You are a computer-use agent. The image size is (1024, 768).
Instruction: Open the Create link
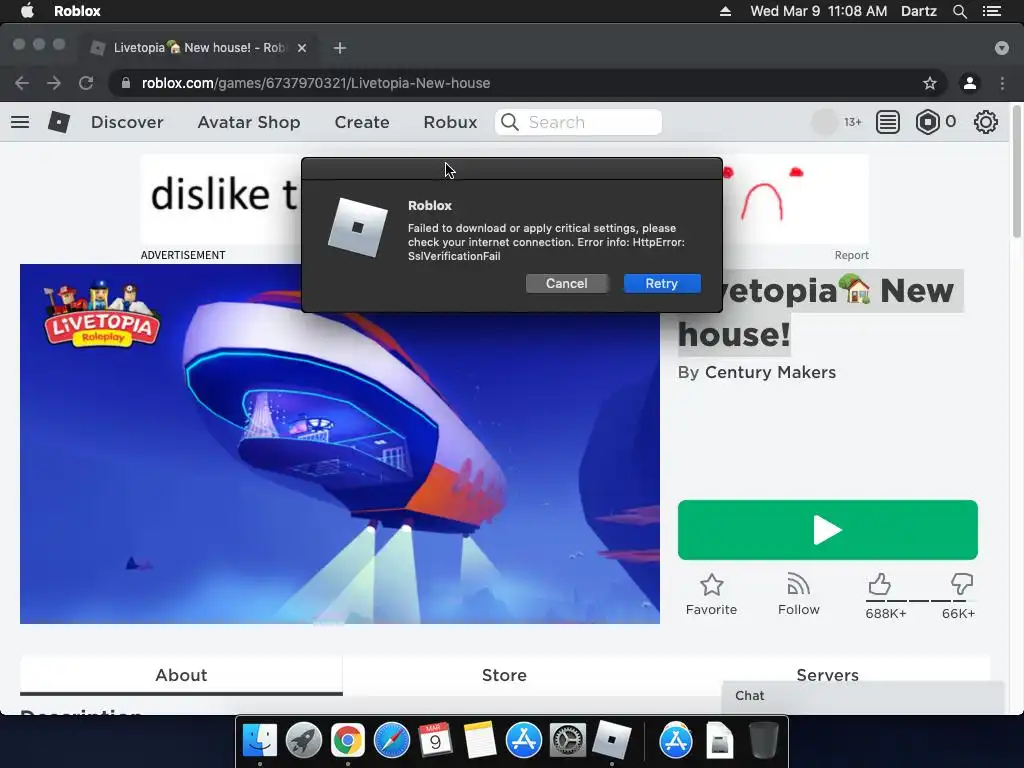(x=362, y=122)
